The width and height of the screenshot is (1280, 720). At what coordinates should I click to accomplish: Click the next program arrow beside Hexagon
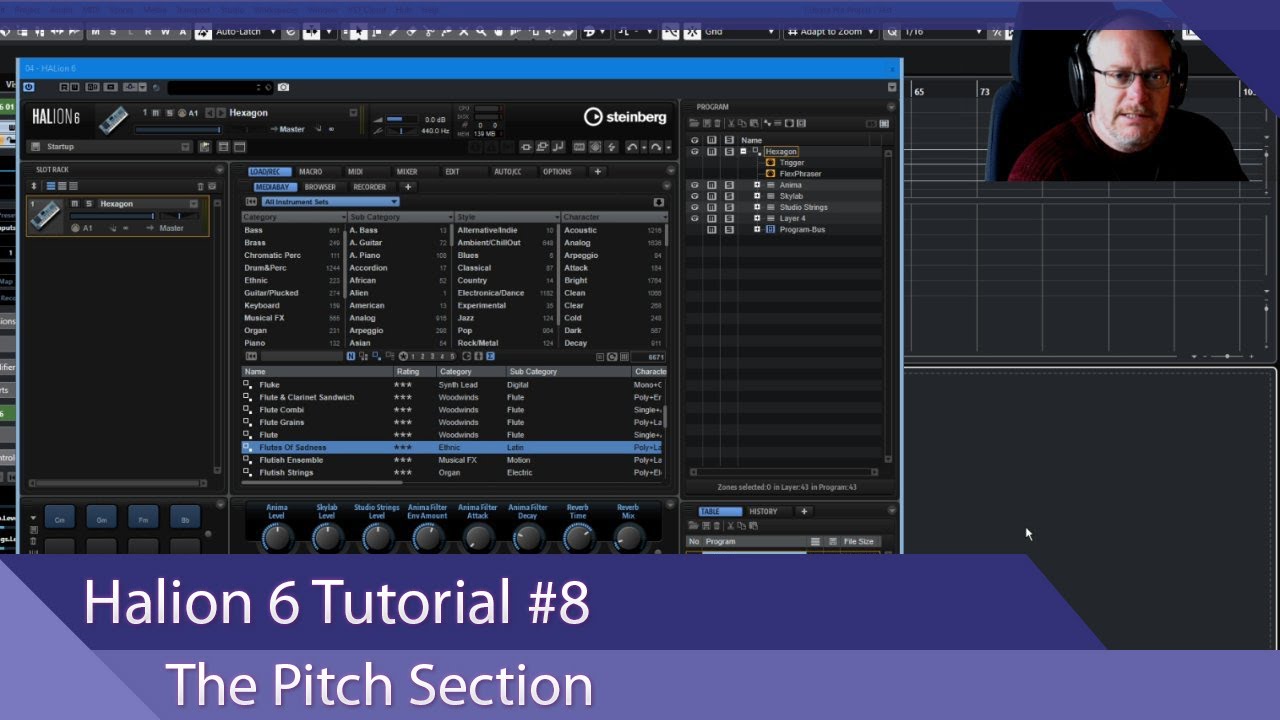(220, 113)
